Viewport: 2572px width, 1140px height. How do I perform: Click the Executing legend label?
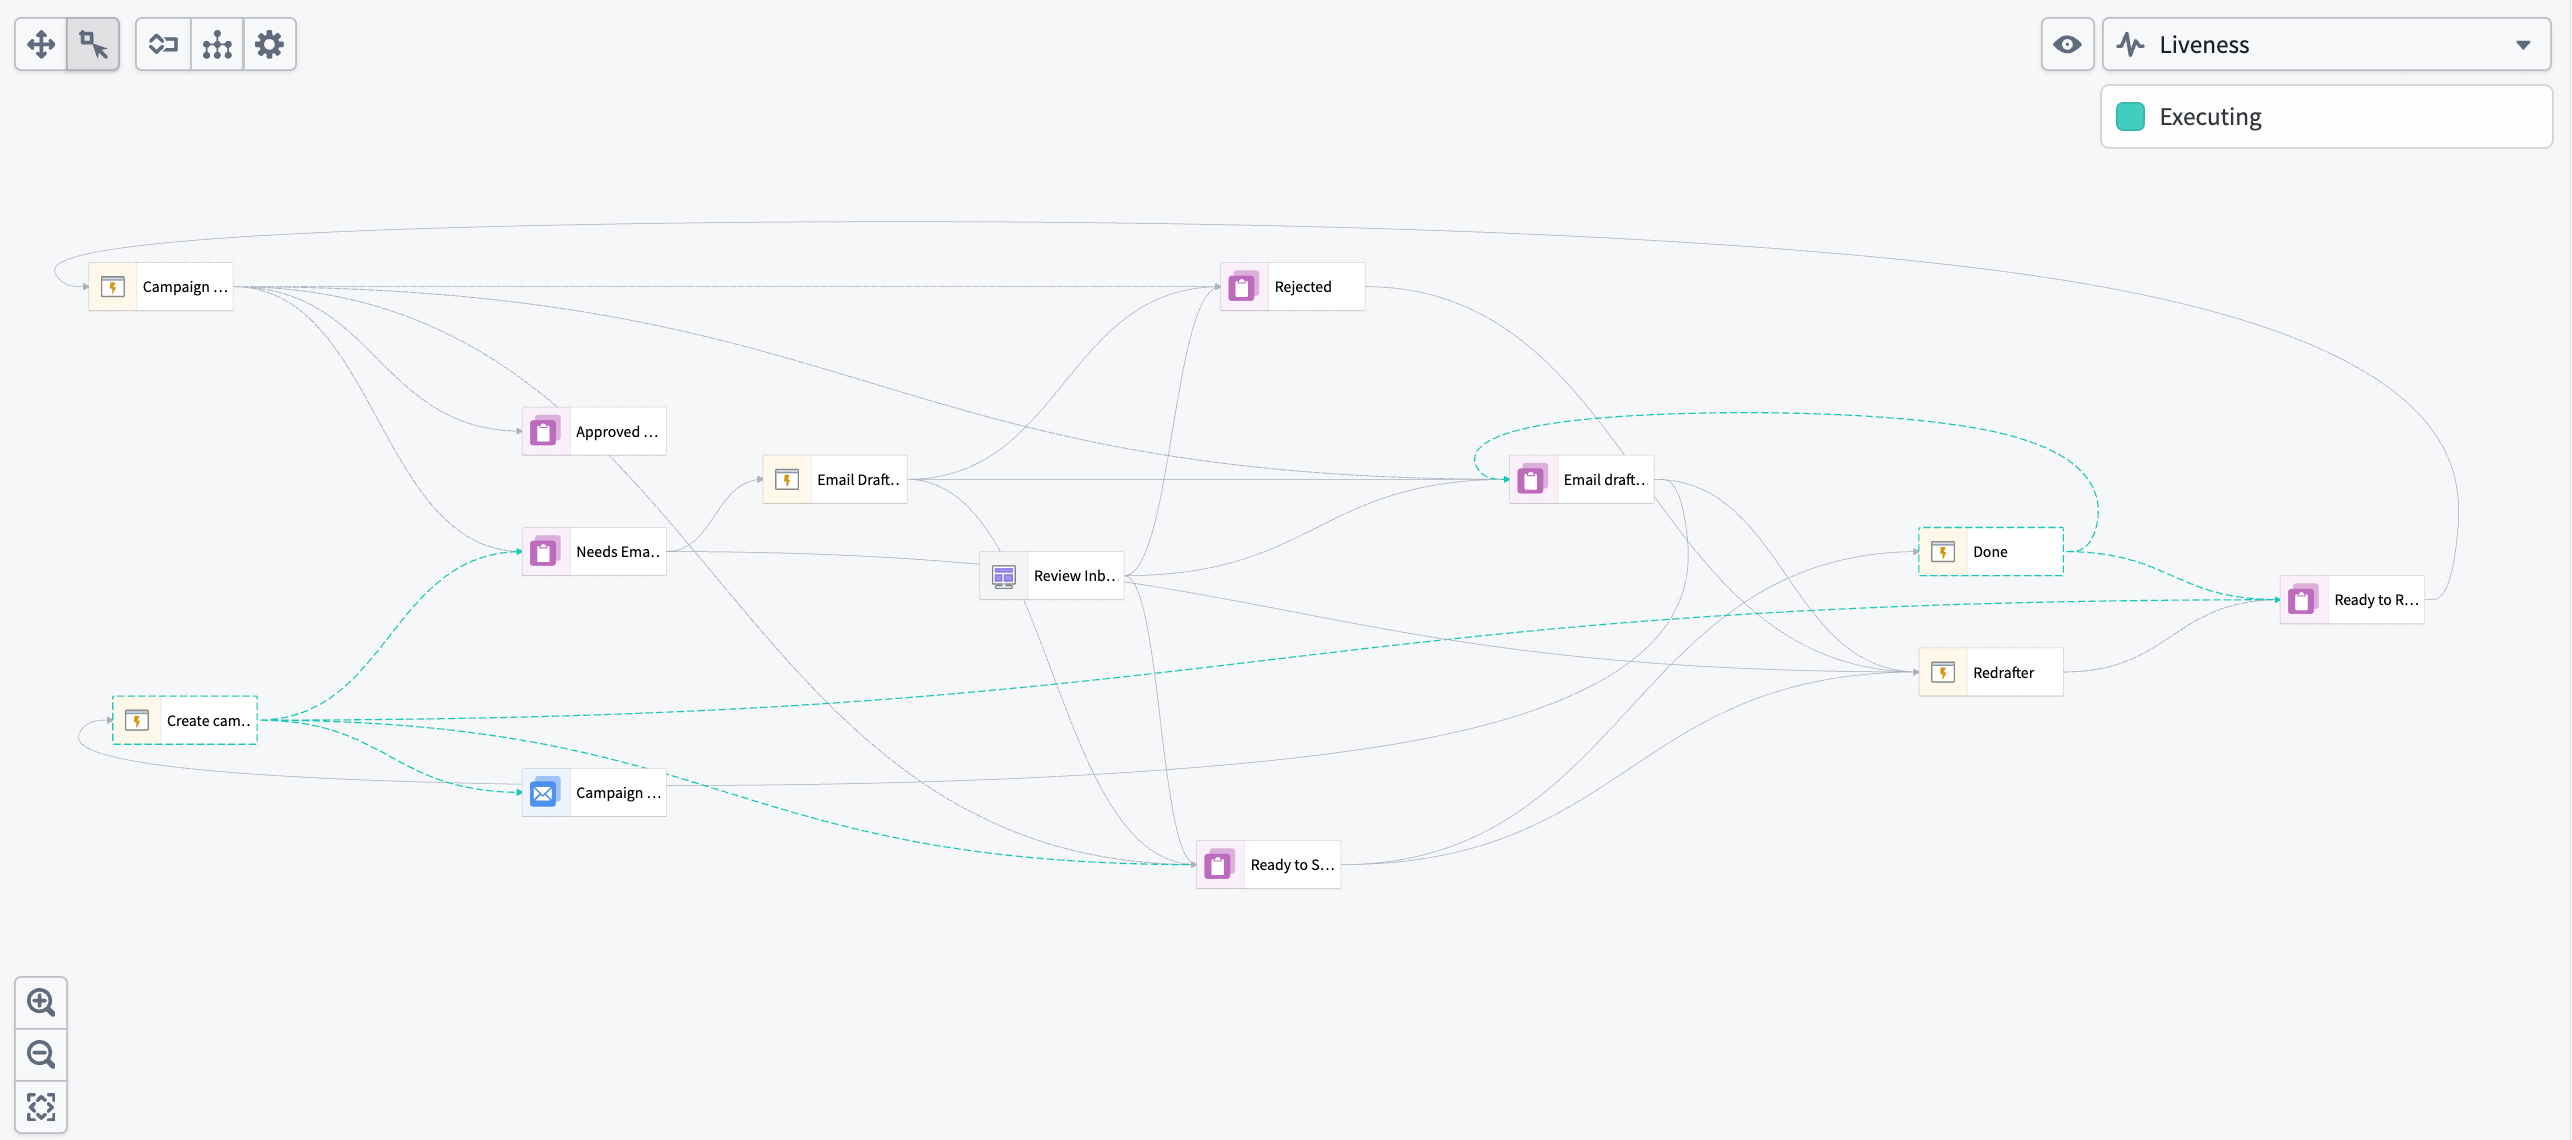[2210, 117]
